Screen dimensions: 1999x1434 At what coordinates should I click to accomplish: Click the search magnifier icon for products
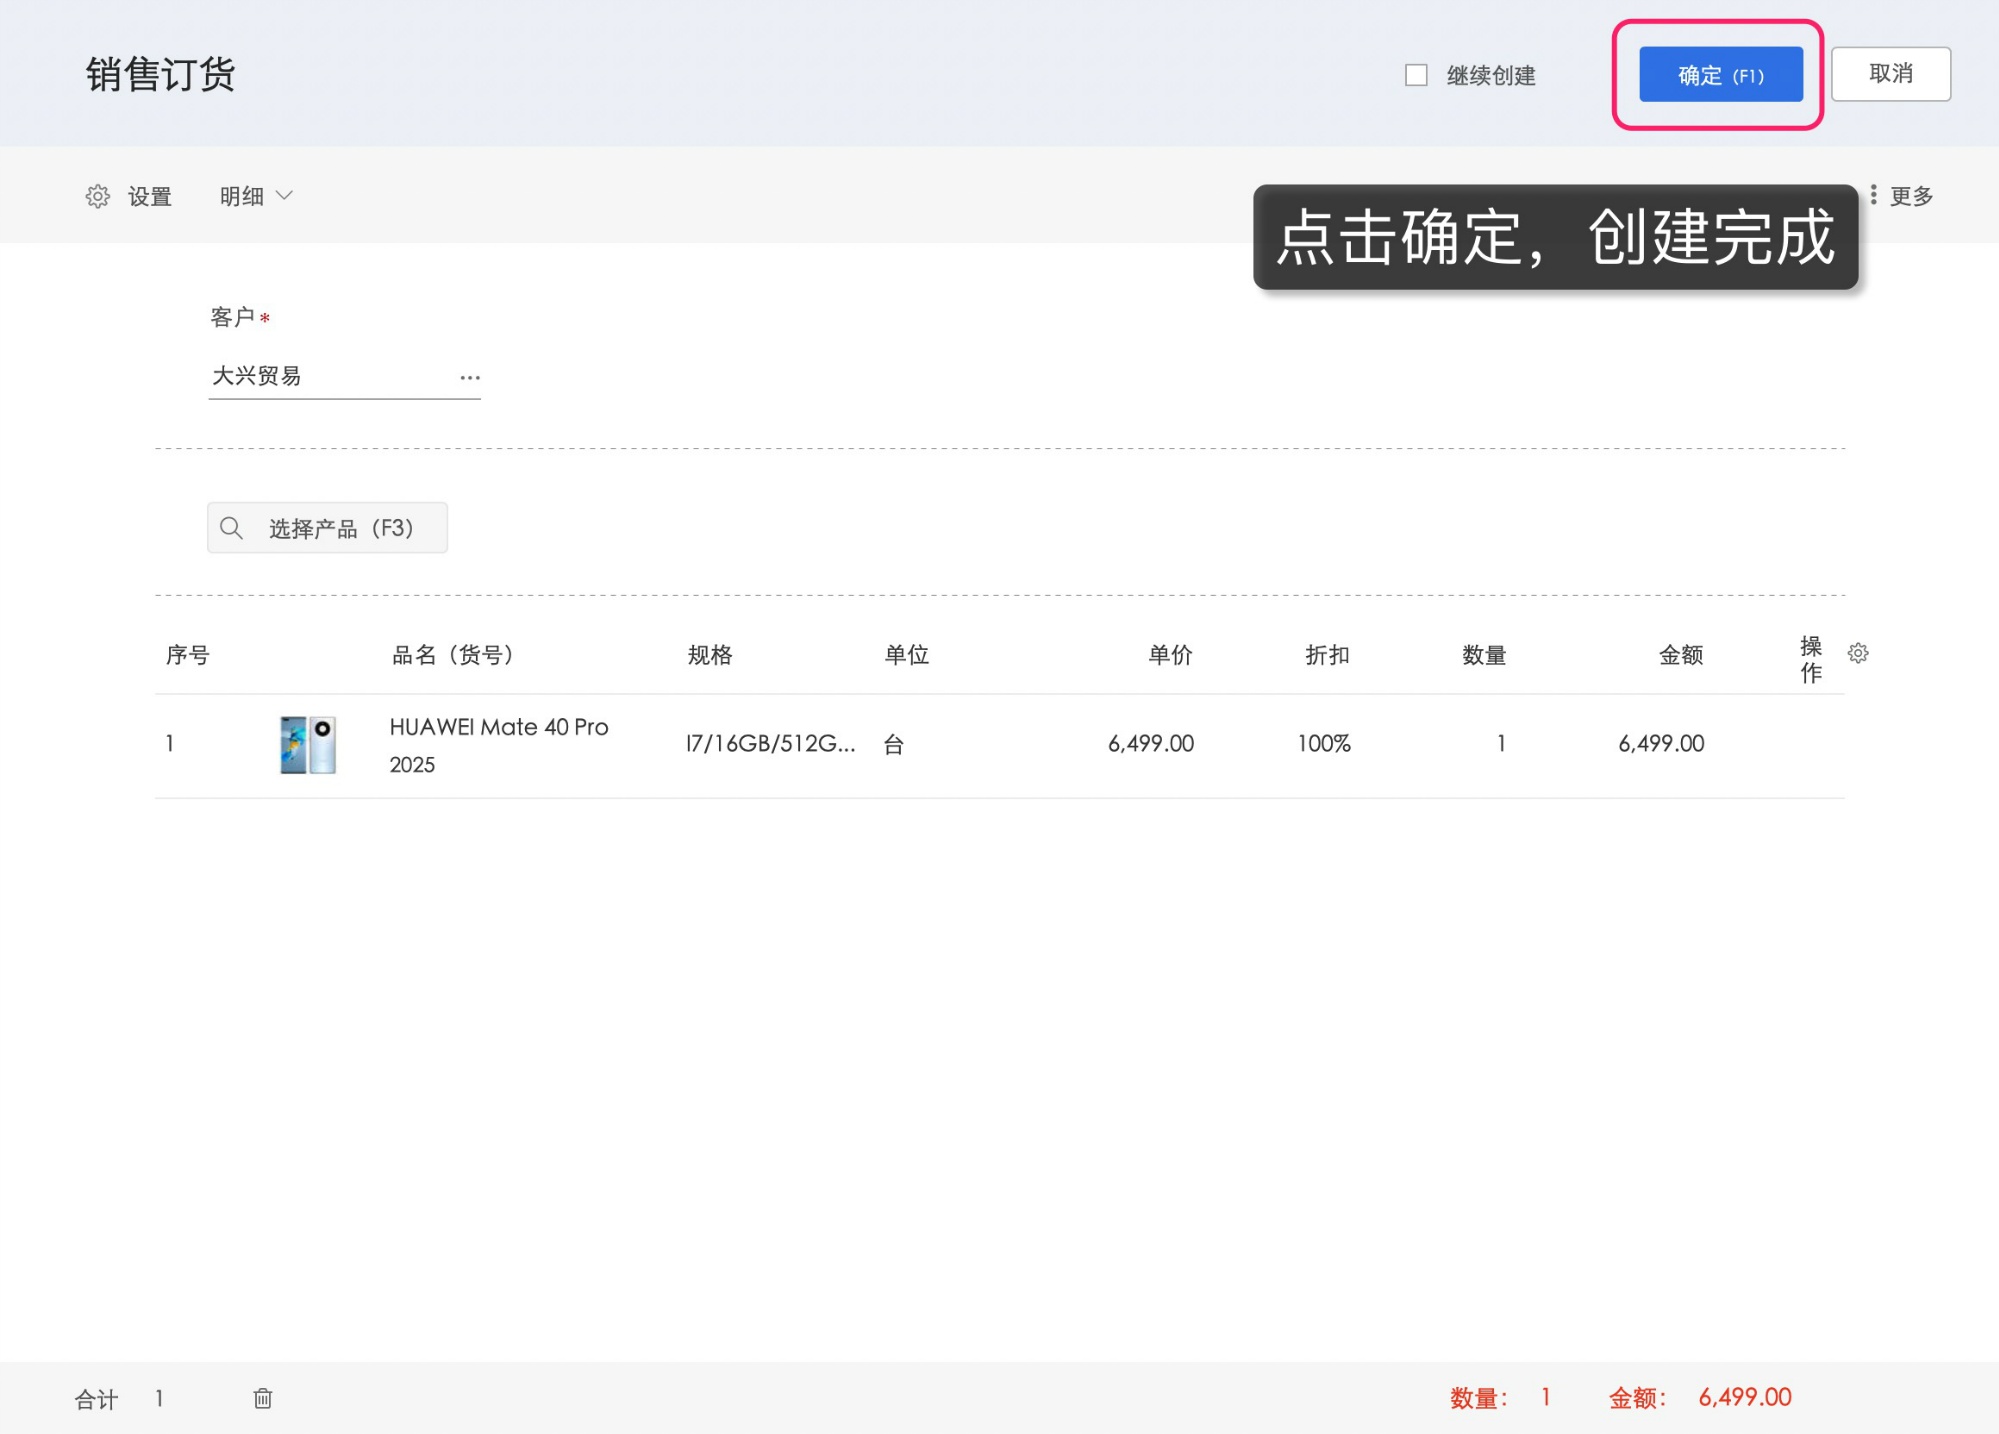231,528
